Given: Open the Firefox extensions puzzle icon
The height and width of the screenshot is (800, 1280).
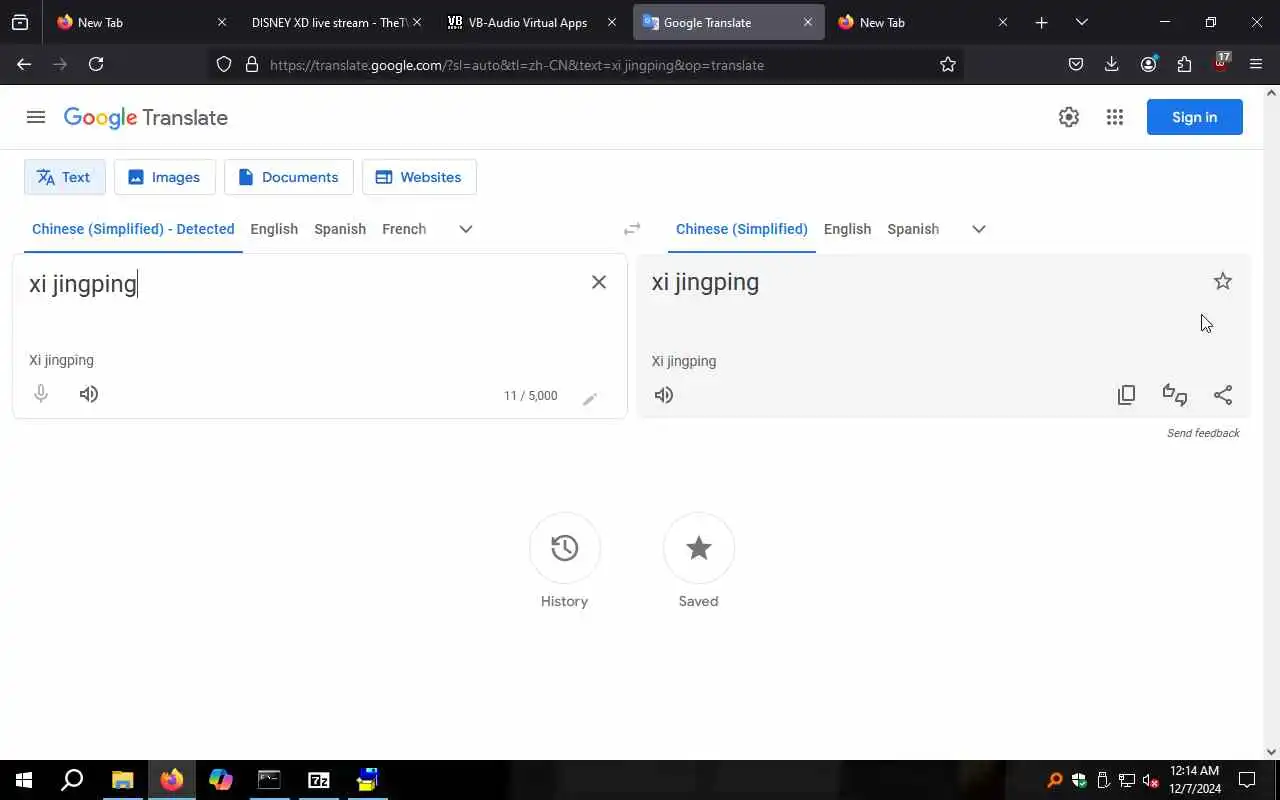Looking at the screenshot, I should click(1184, 64).
